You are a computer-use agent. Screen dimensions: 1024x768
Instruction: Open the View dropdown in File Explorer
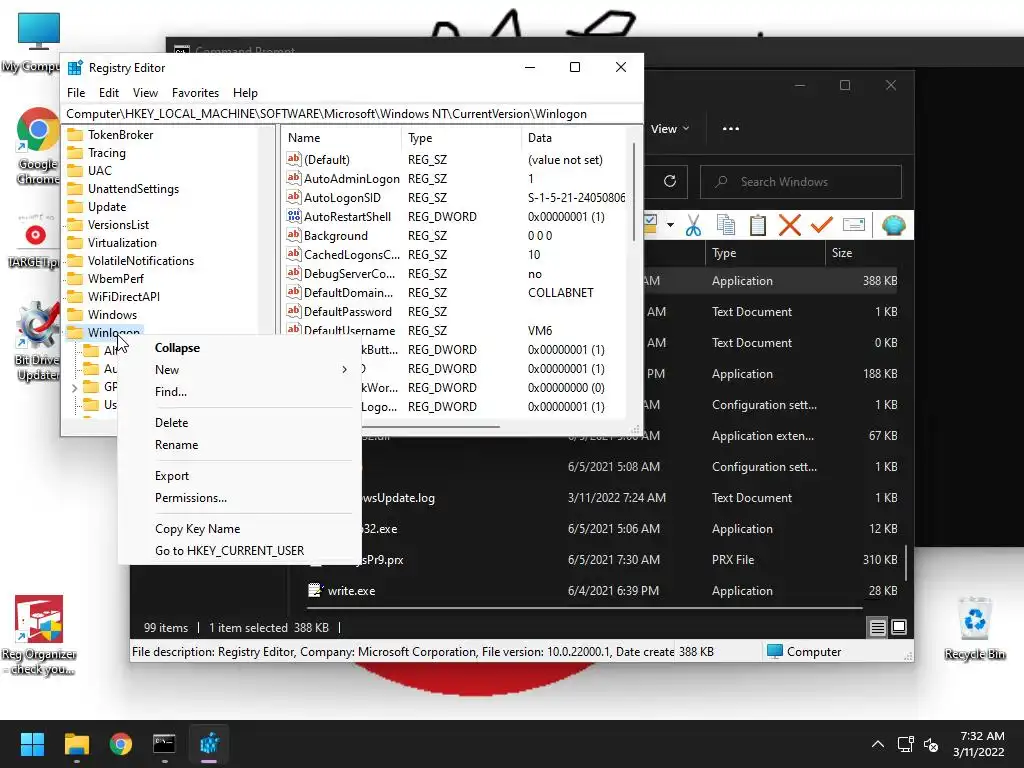pyautogui.click(x=670, y=129)
